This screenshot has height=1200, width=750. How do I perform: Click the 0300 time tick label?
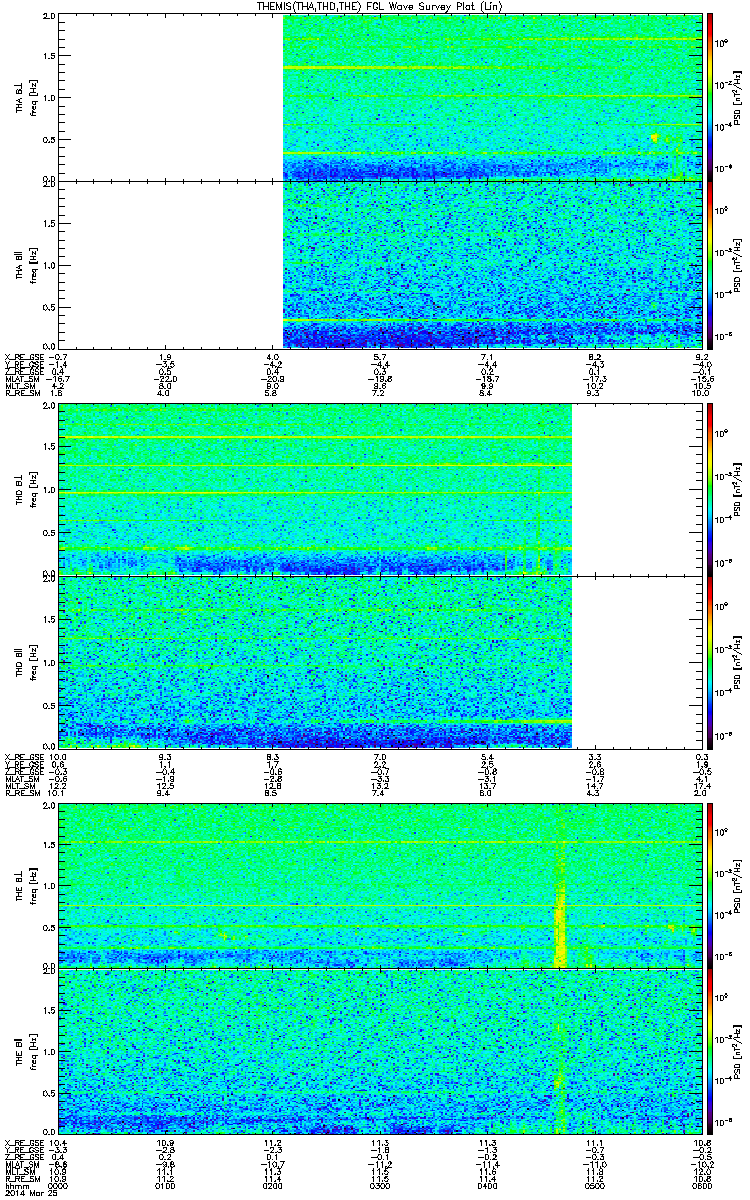(381, 1186)
